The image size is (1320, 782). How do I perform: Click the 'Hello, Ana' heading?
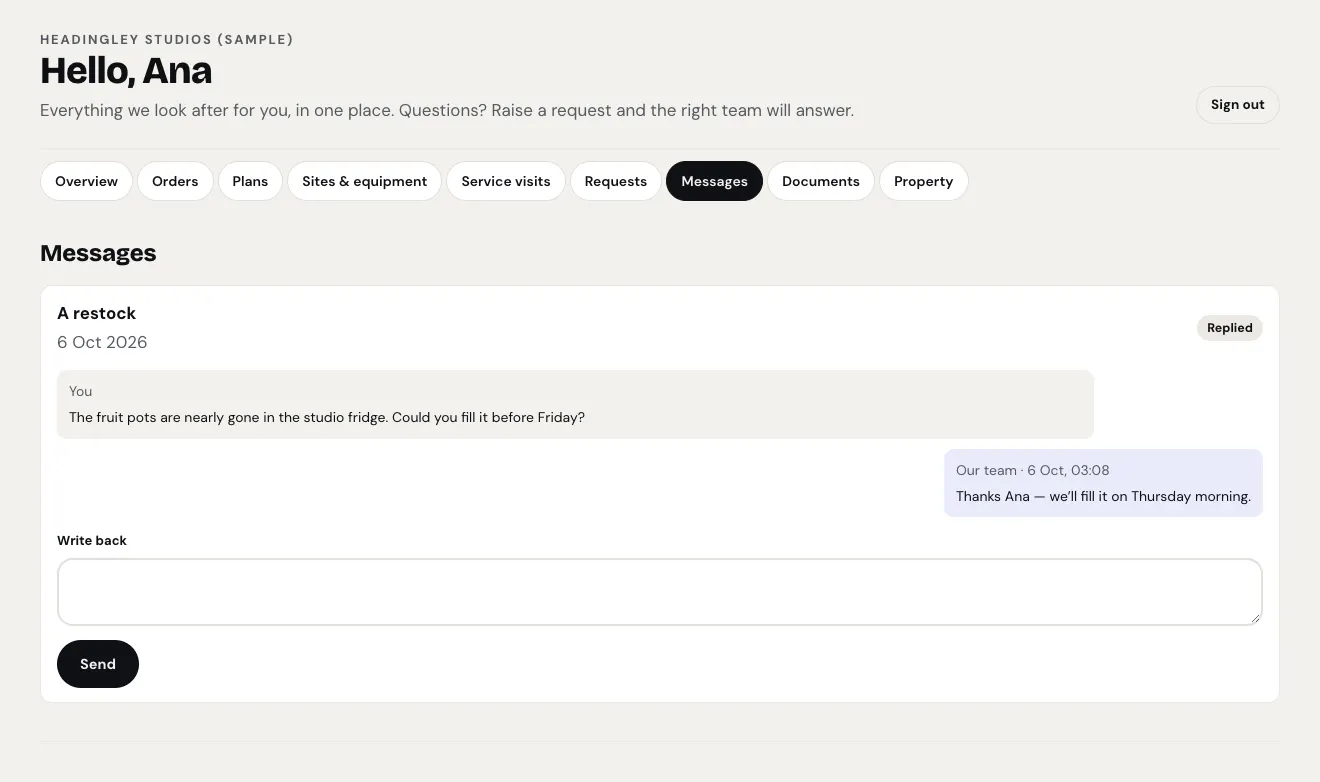coord(126,71)
